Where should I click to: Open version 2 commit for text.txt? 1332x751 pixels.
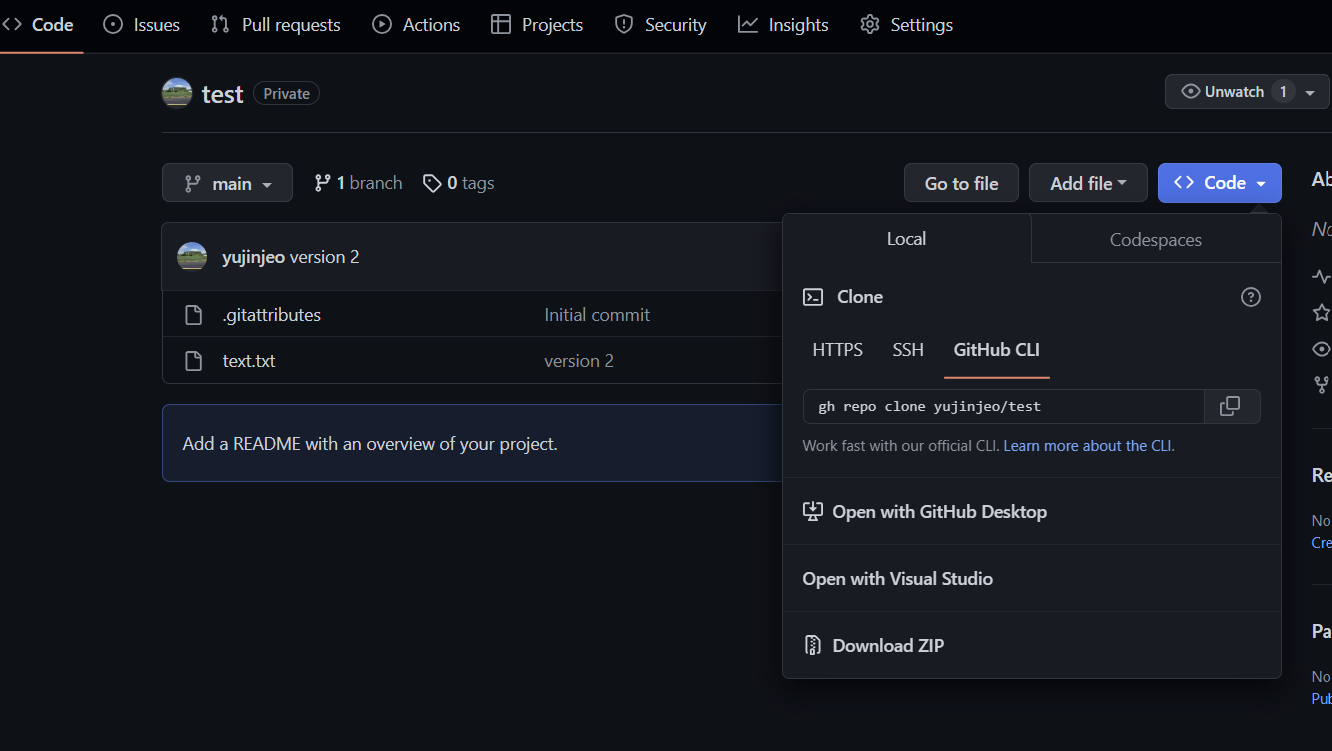579,361
